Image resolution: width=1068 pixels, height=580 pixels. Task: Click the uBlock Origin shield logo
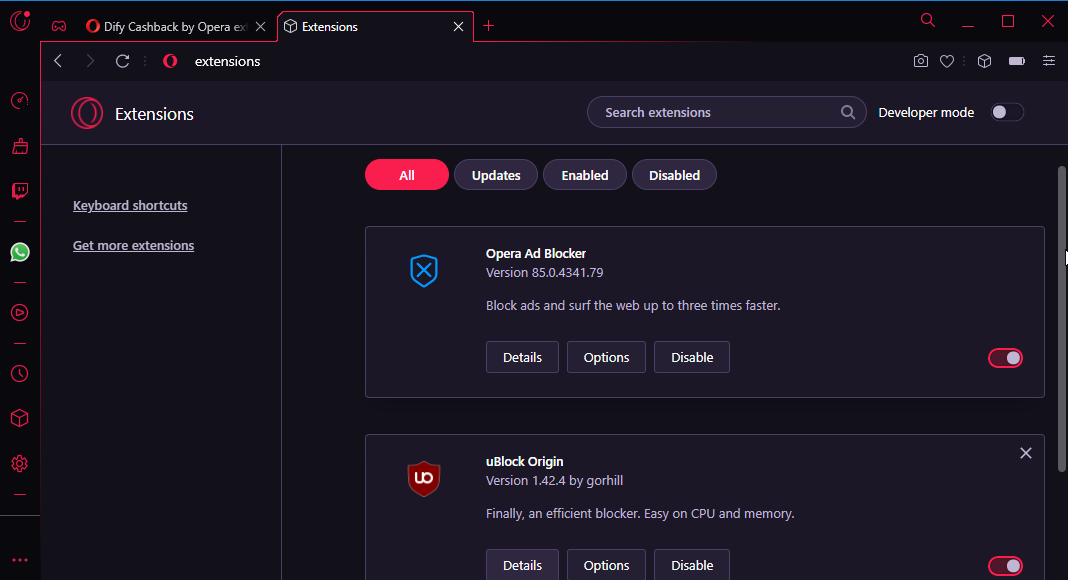[x=424, y=479]
